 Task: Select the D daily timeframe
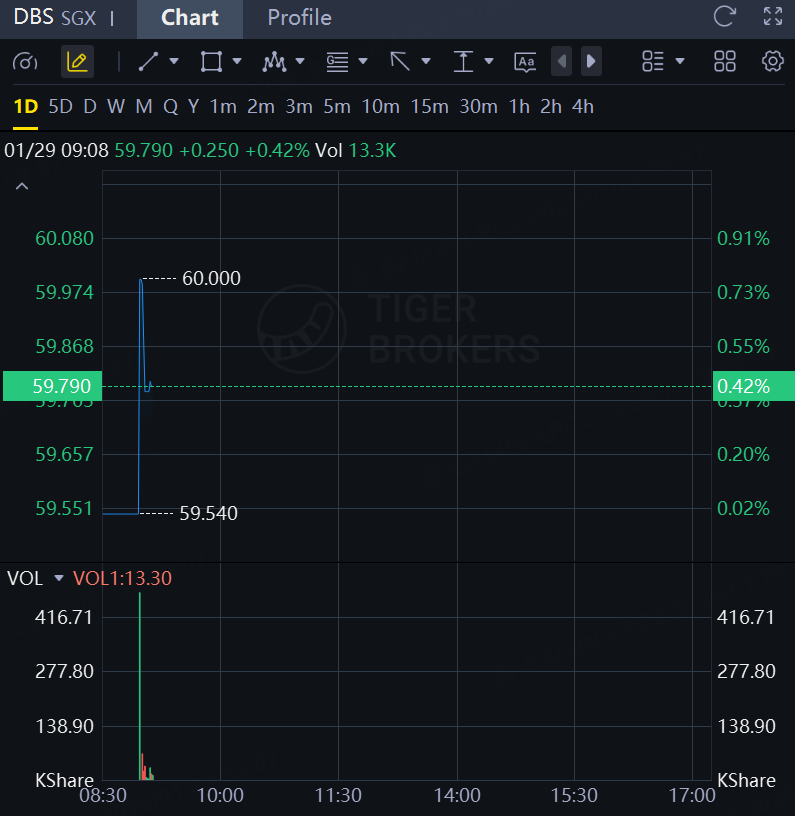point(90,107)
